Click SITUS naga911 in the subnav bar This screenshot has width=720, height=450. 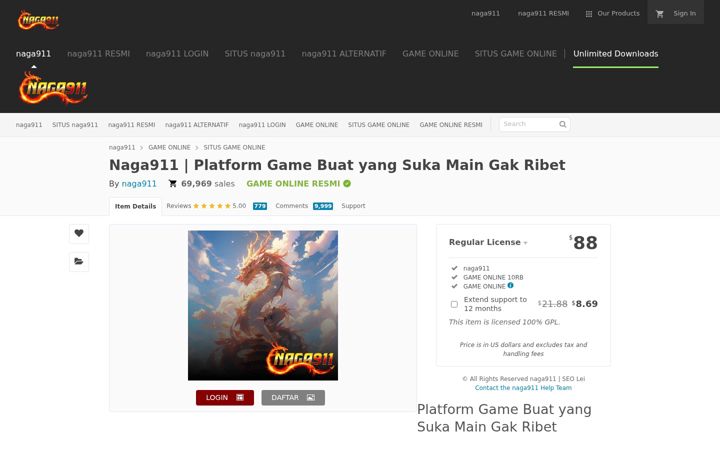click(x=75, y=124)
